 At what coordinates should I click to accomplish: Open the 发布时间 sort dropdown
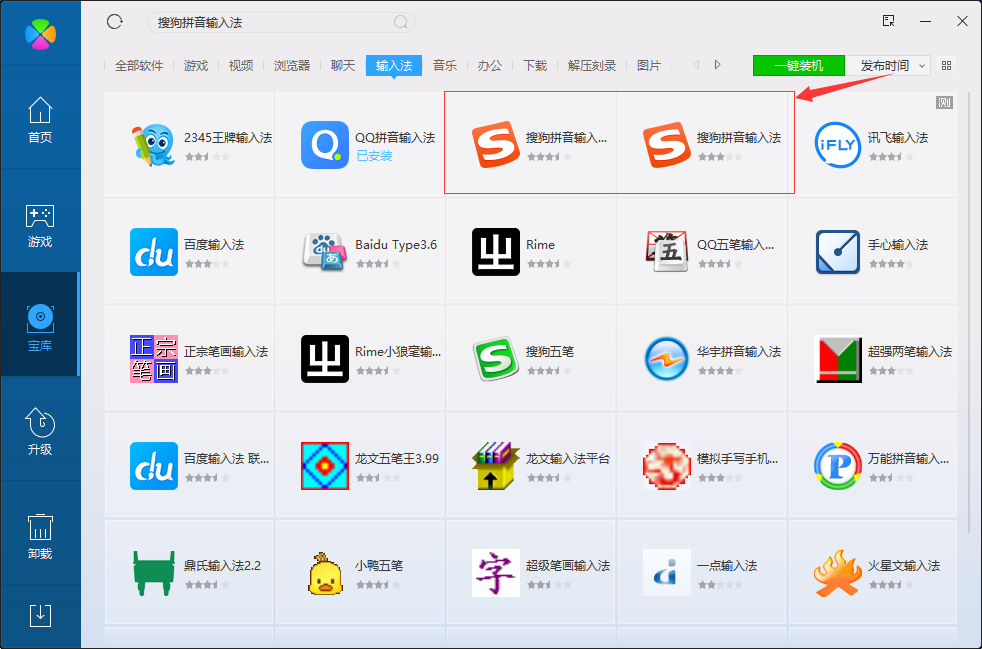click(888, 65)
